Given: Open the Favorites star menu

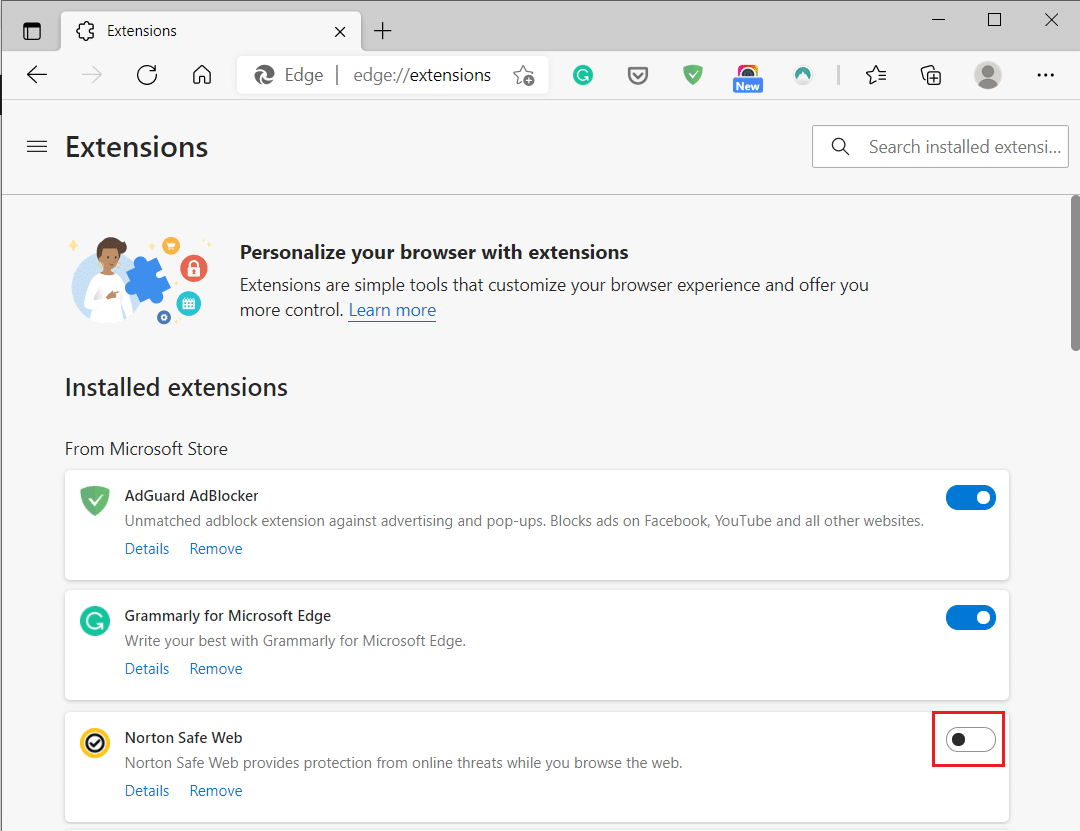Looking at the screenshot, I should [876, 75].
